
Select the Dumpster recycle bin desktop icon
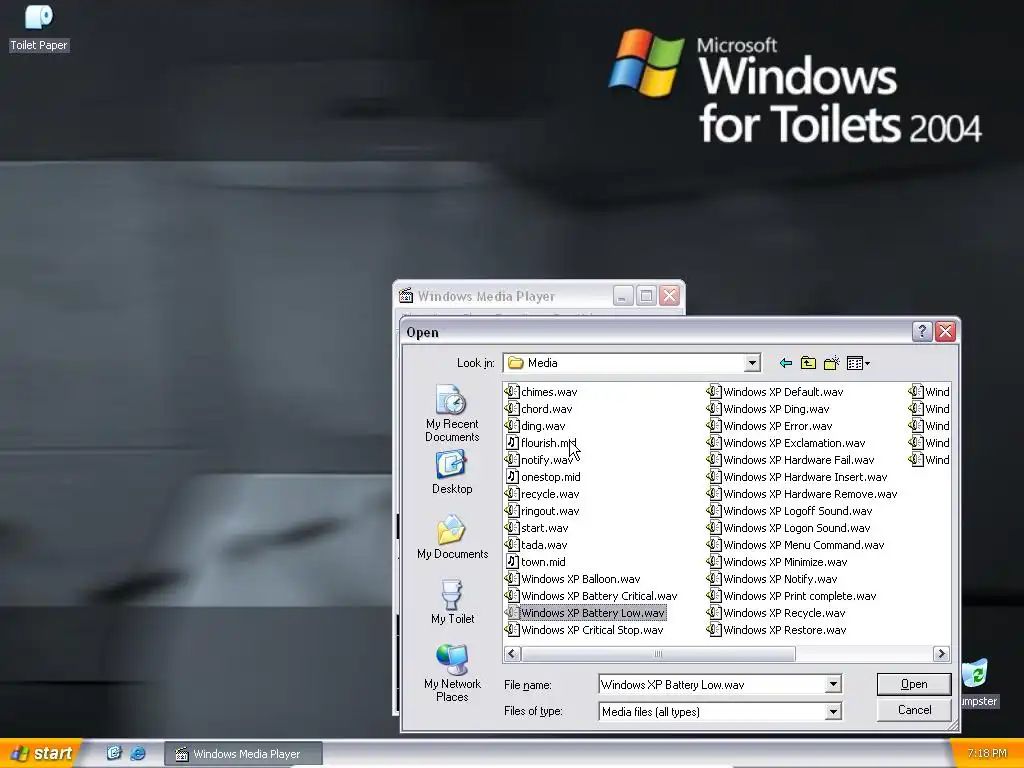point(978,682)
